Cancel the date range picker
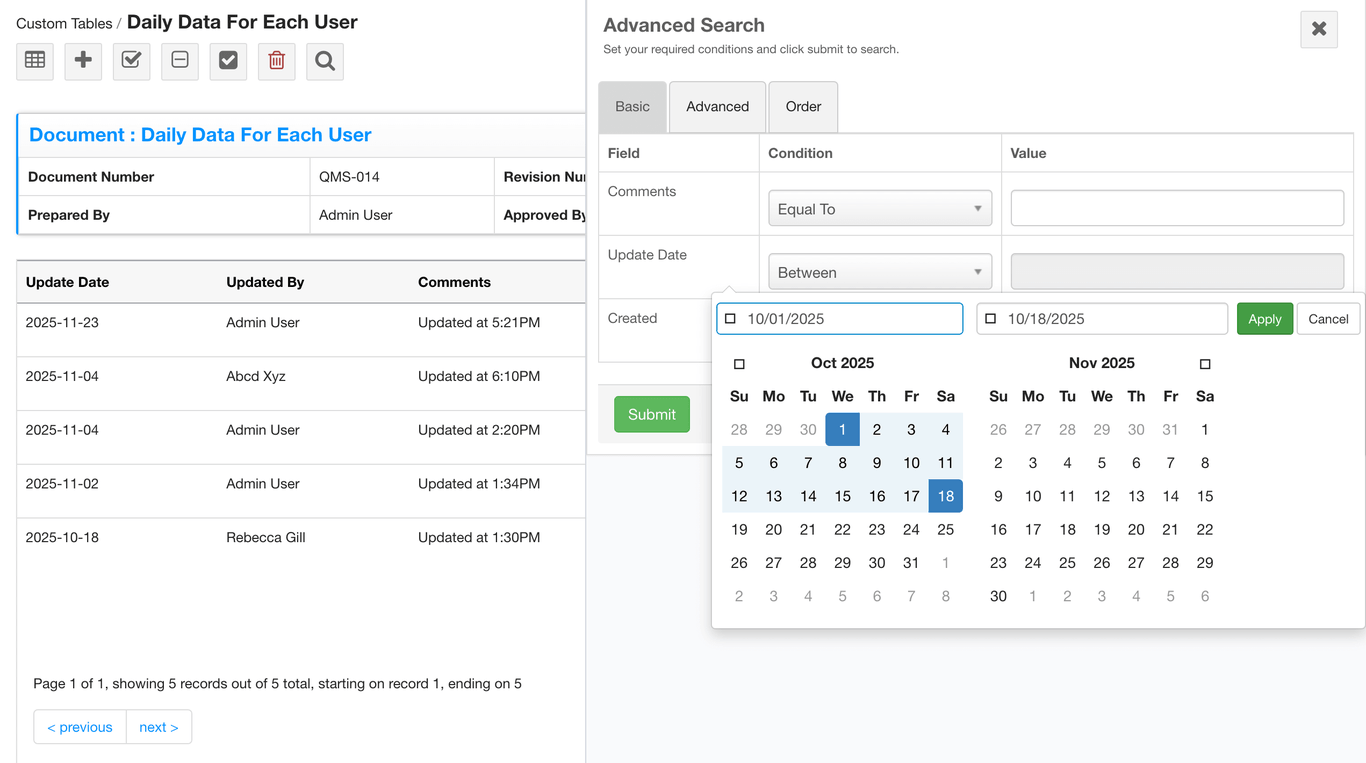This screenshot has height=763, width=1366. [1328, 319]
